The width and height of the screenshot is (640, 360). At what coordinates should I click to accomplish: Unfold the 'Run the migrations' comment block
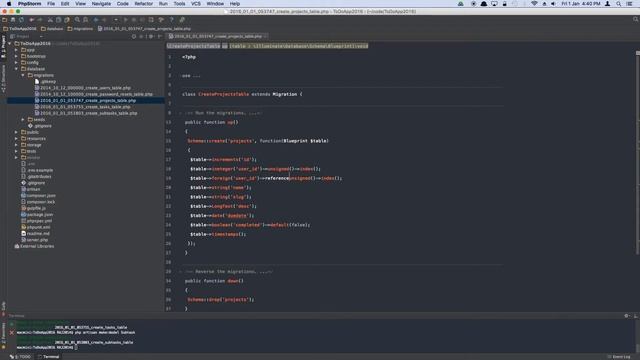[x=180, y=113]
